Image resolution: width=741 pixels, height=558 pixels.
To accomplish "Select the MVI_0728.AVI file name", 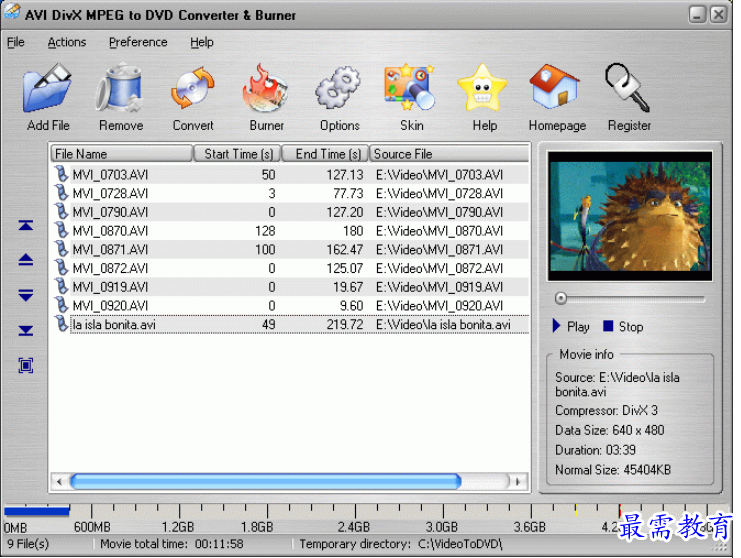I will pos(110,193).
